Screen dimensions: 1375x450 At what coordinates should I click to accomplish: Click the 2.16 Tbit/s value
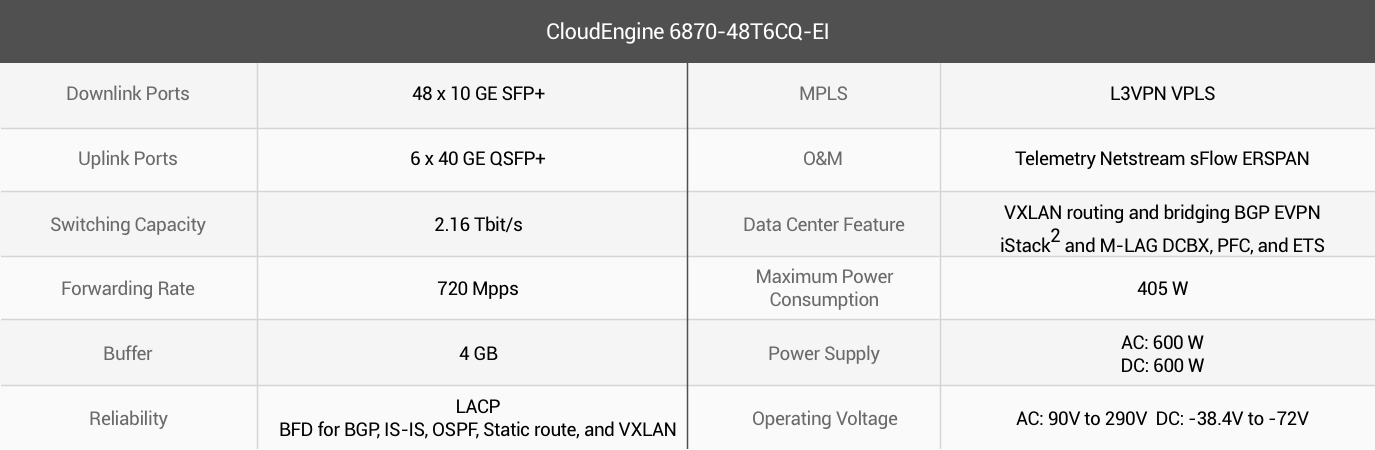[472, 224]
